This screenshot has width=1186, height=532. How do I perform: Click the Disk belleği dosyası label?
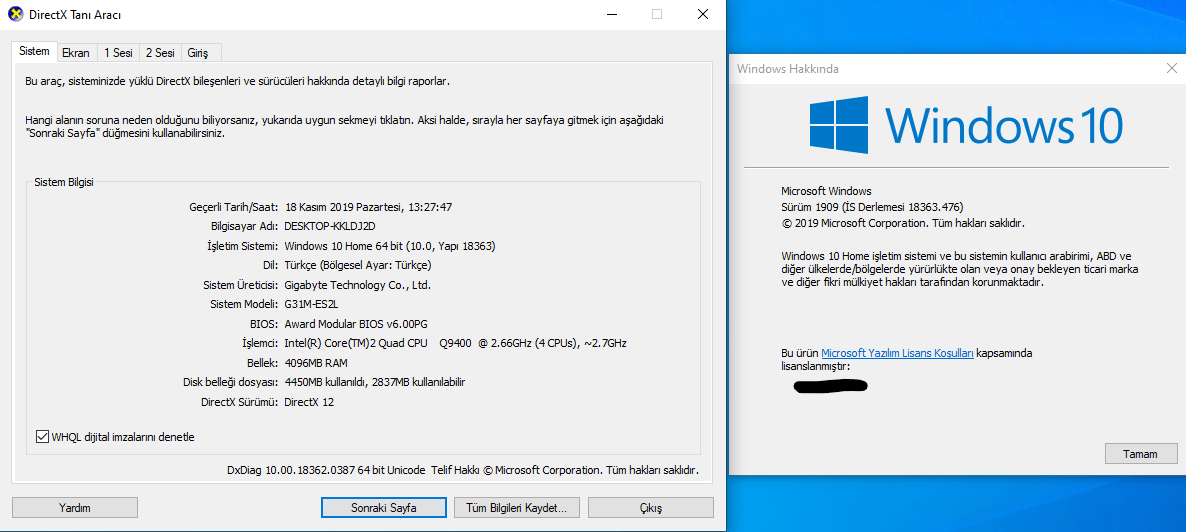coord(231,383)
